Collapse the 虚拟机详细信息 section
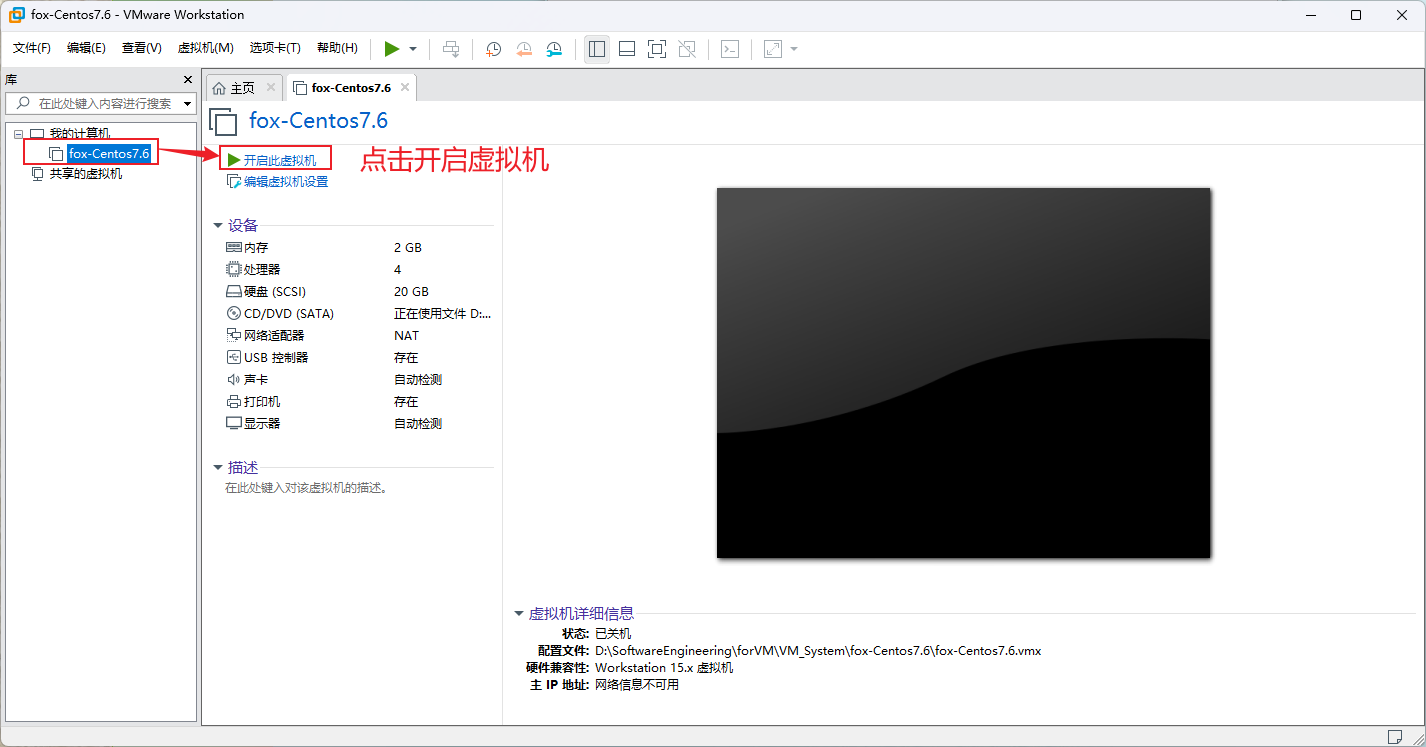The width and height of the screenshot is (1426, 747). point(519,614)
